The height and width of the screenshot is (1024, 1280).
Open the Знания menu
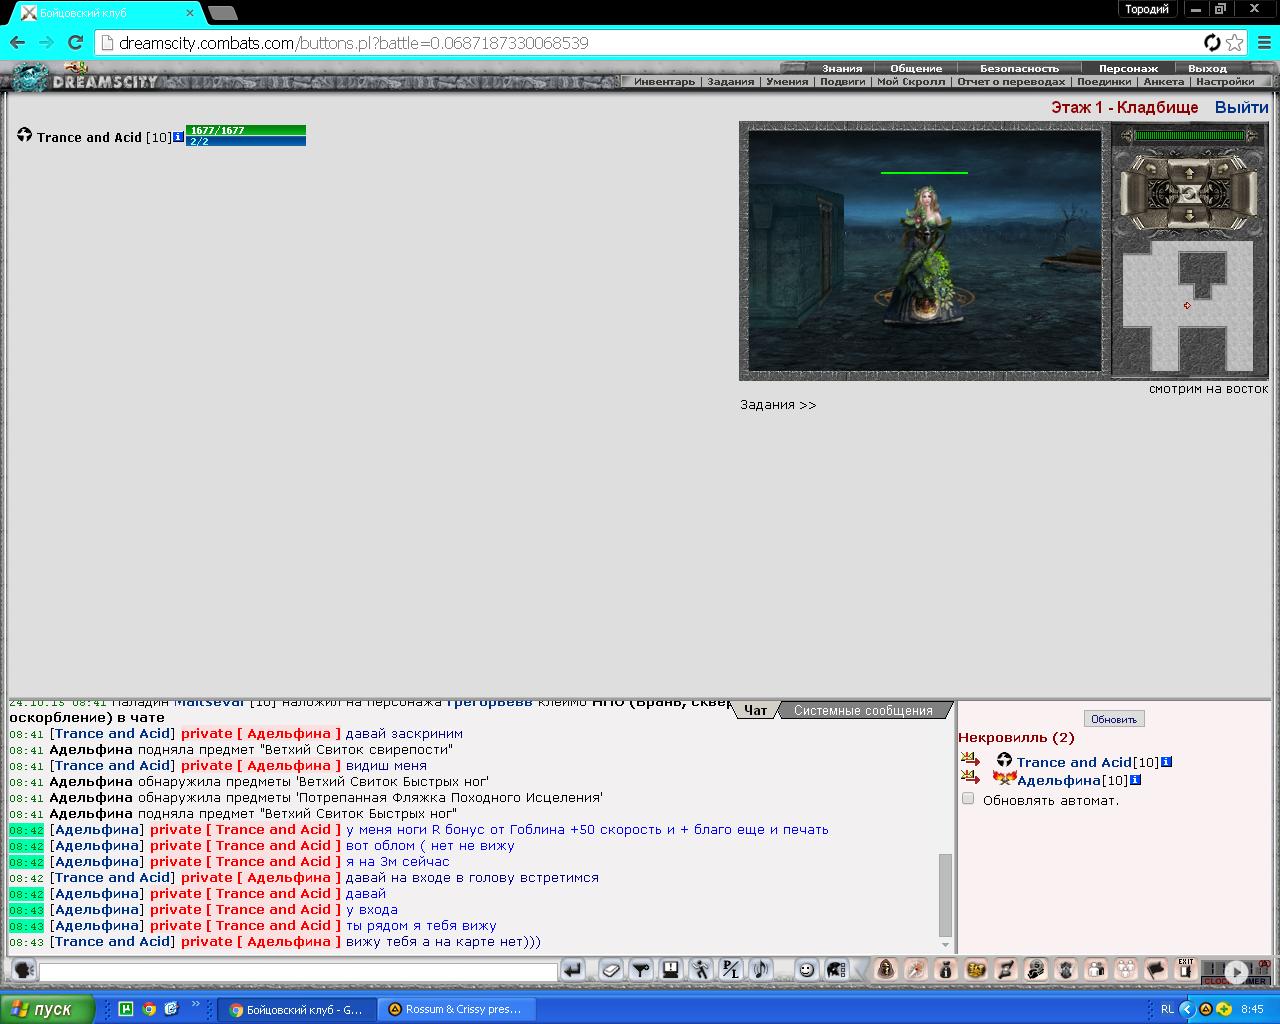click(x=842, y=68)
